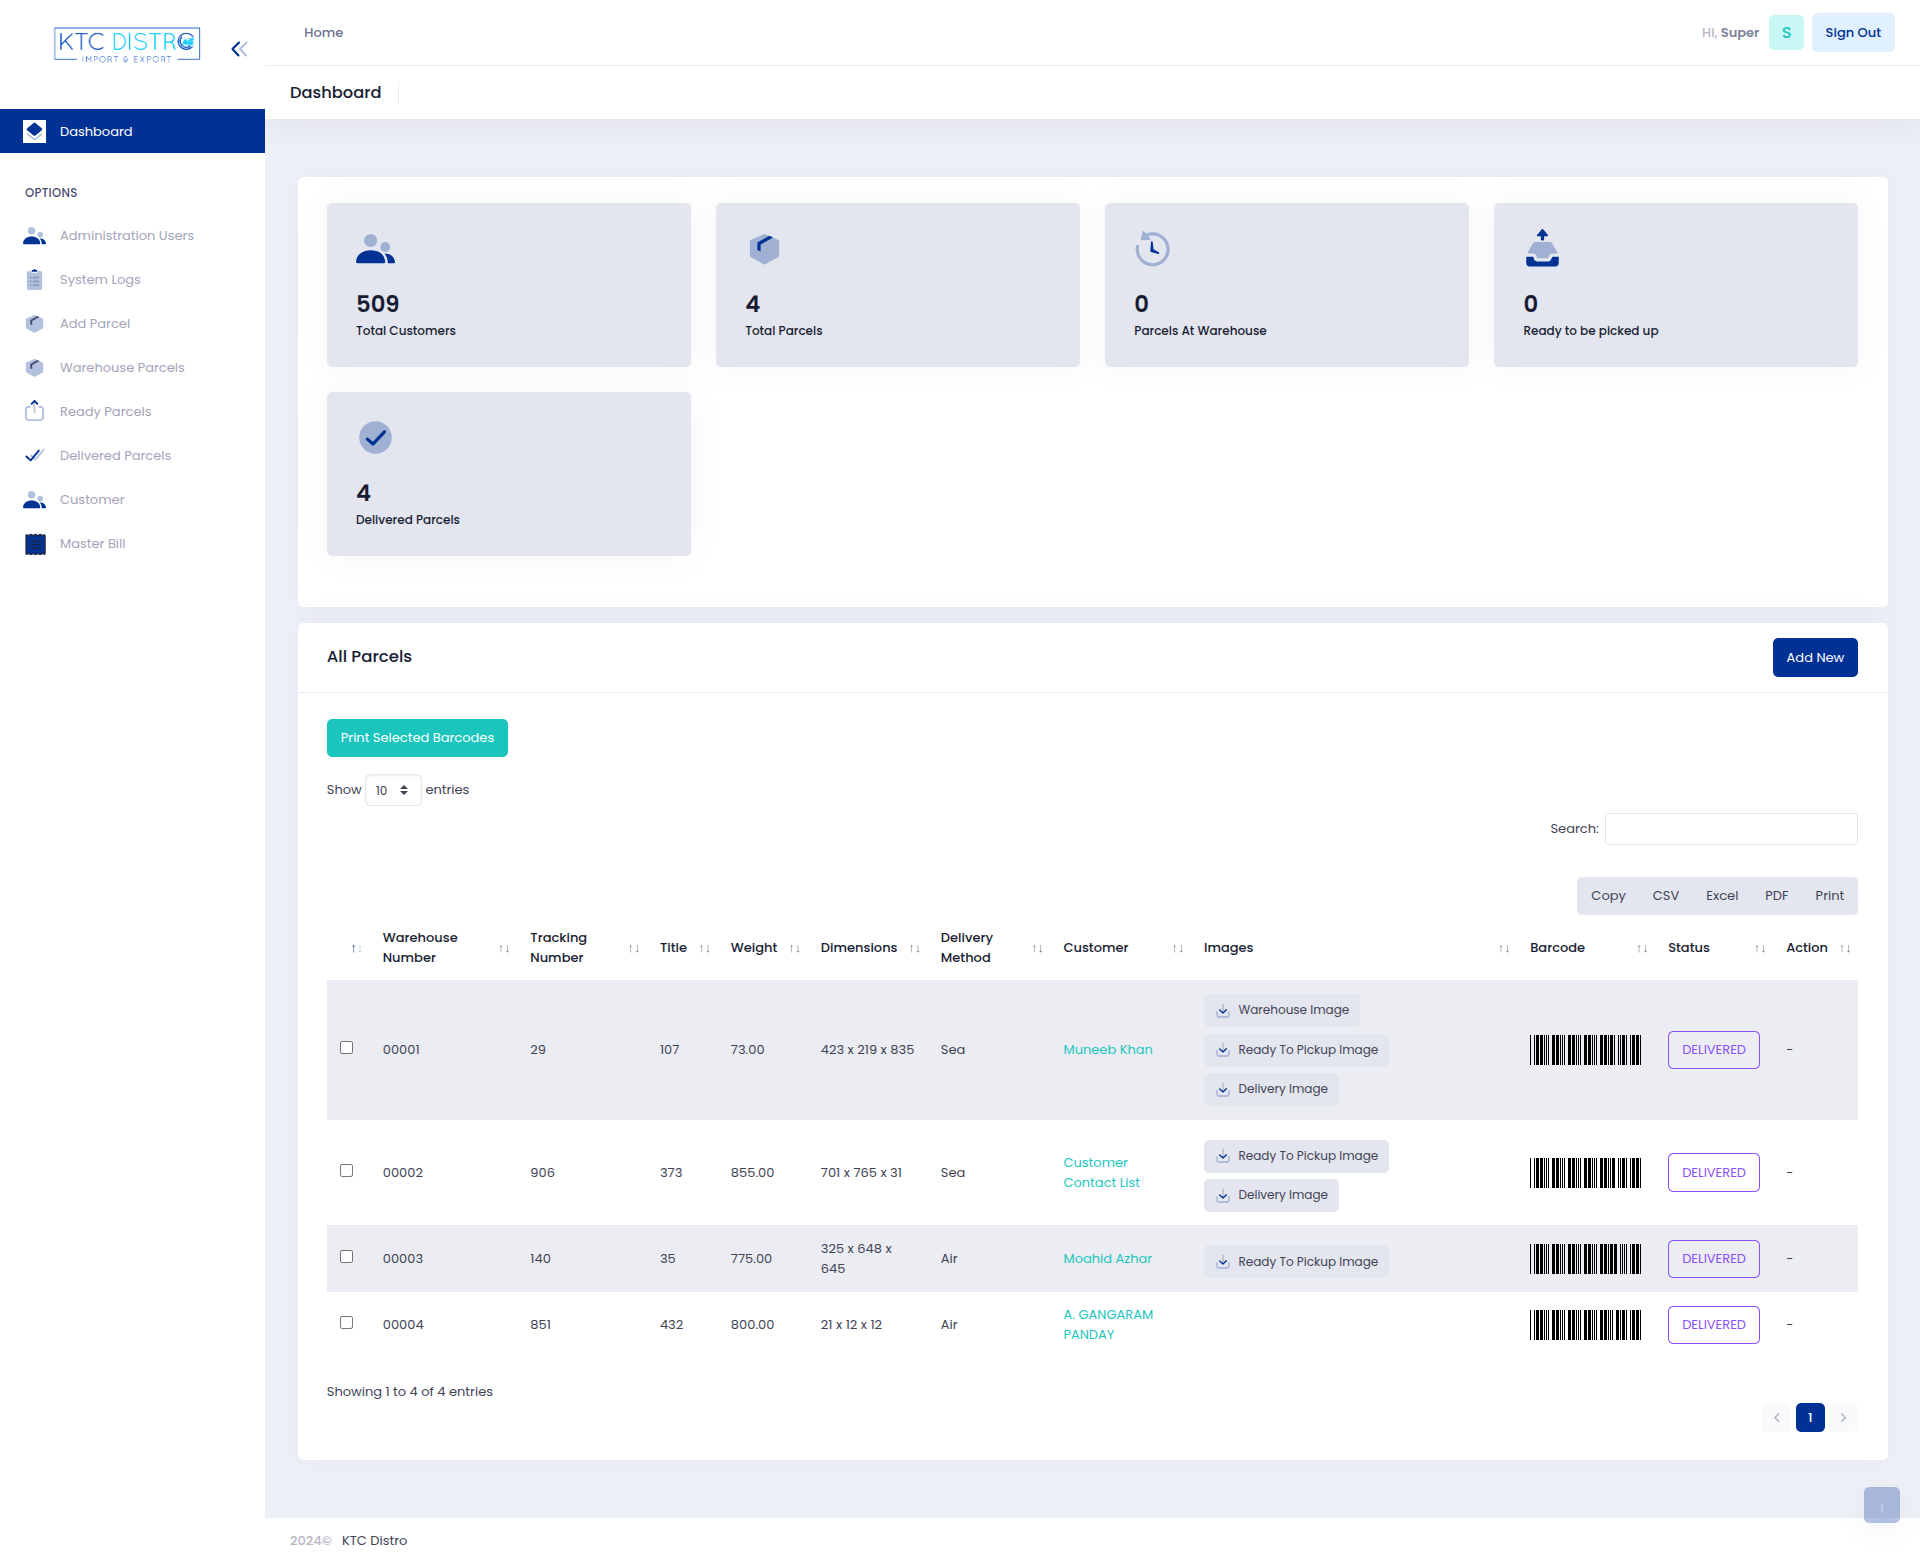Tick the checkbox for parcel 00004
This screenshot has width=1920, height=1563.
347,1322
